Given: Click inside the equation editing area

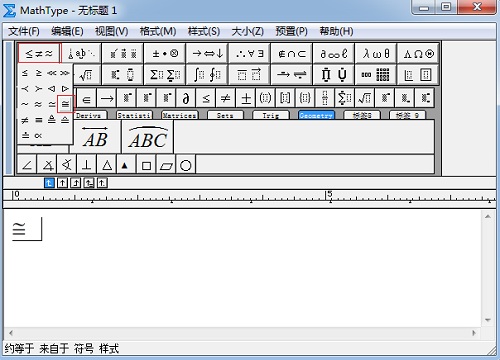Looking at the screenshot, I should [x=243, y=268].
